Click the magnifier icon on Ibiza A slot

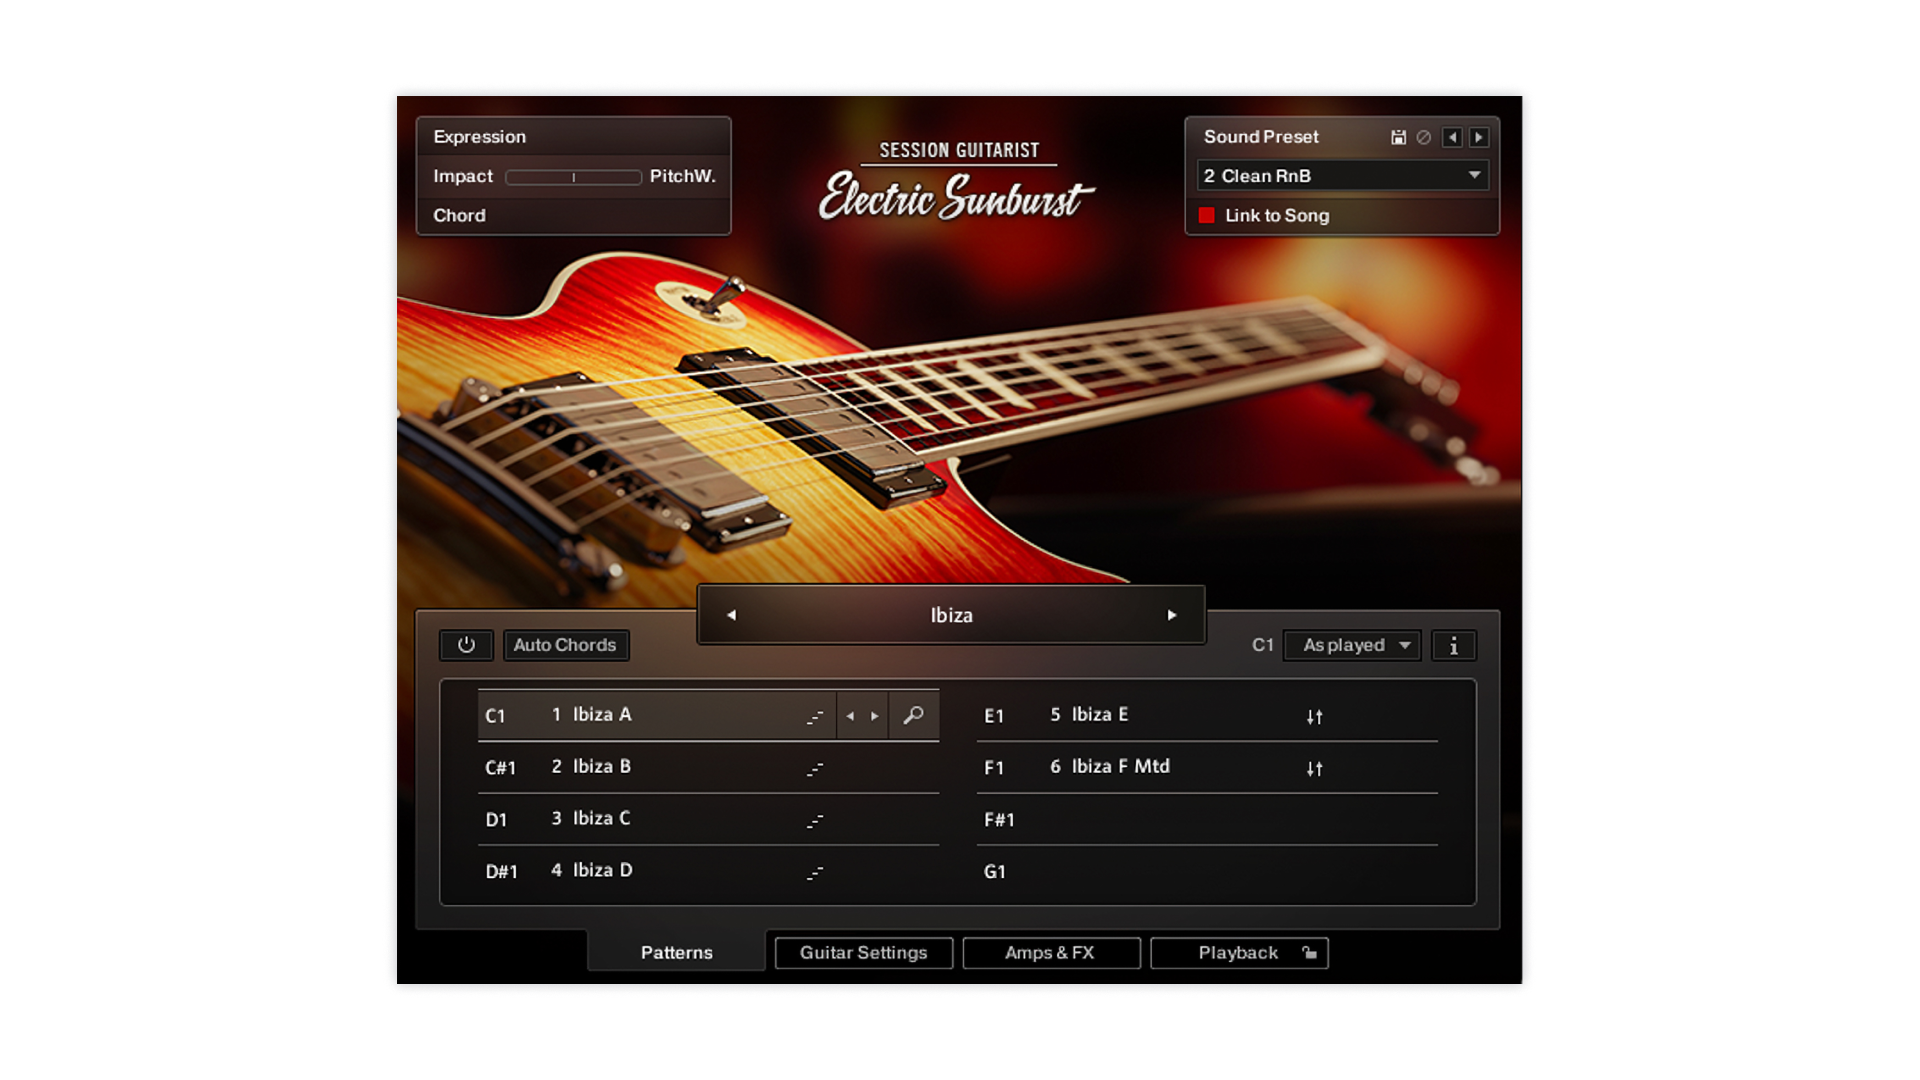click(913, 716)
